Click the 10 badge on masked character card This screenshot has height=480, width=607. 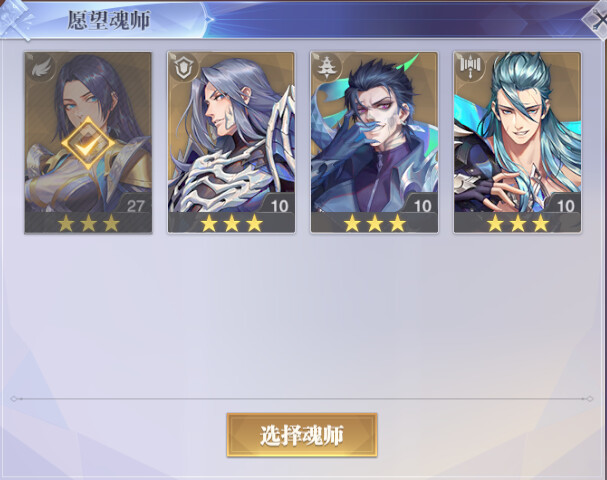click(422, 206)
